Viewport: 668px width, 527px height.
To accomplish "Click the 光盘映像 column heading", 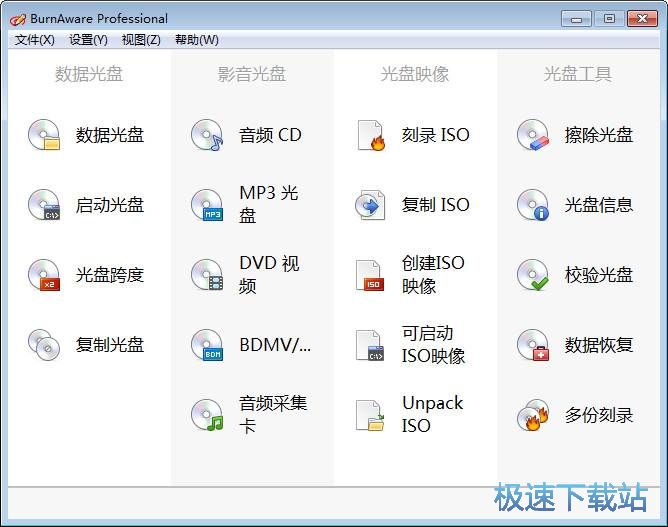I will coord(415,74).
